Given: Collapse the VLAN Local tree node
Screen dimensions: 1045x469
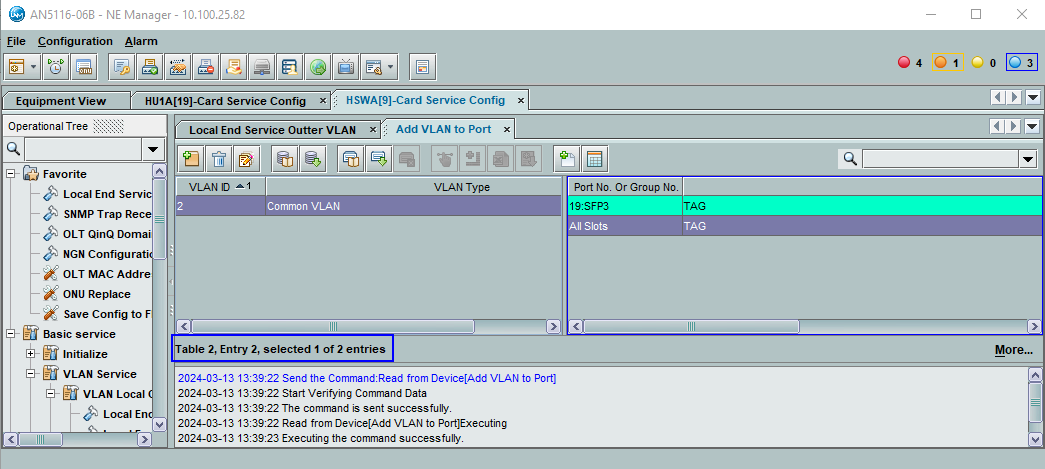Looking at the screenshot, I should coord(51,394).
